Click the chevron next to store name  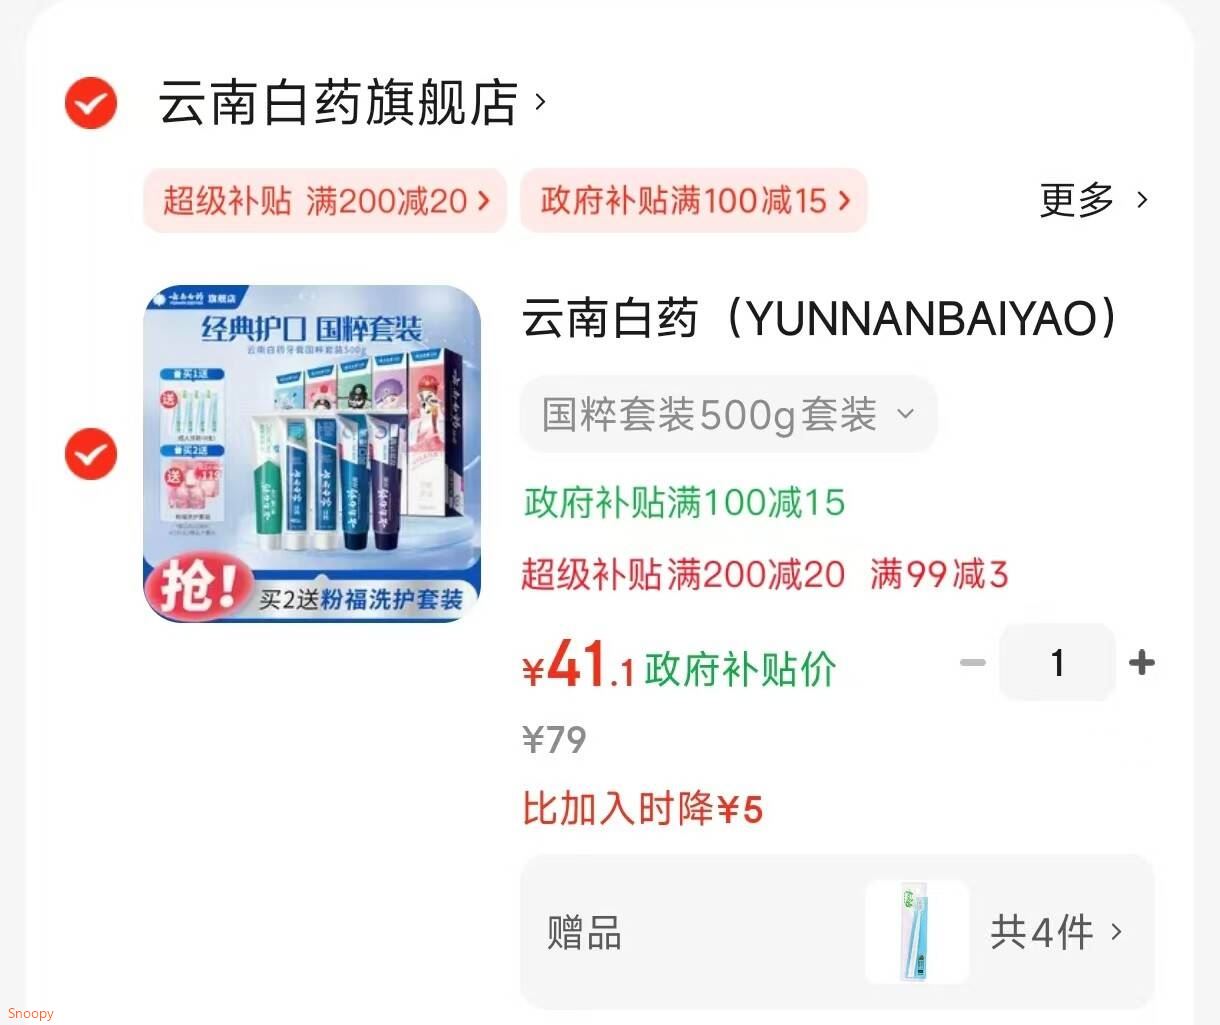[541, 102]
